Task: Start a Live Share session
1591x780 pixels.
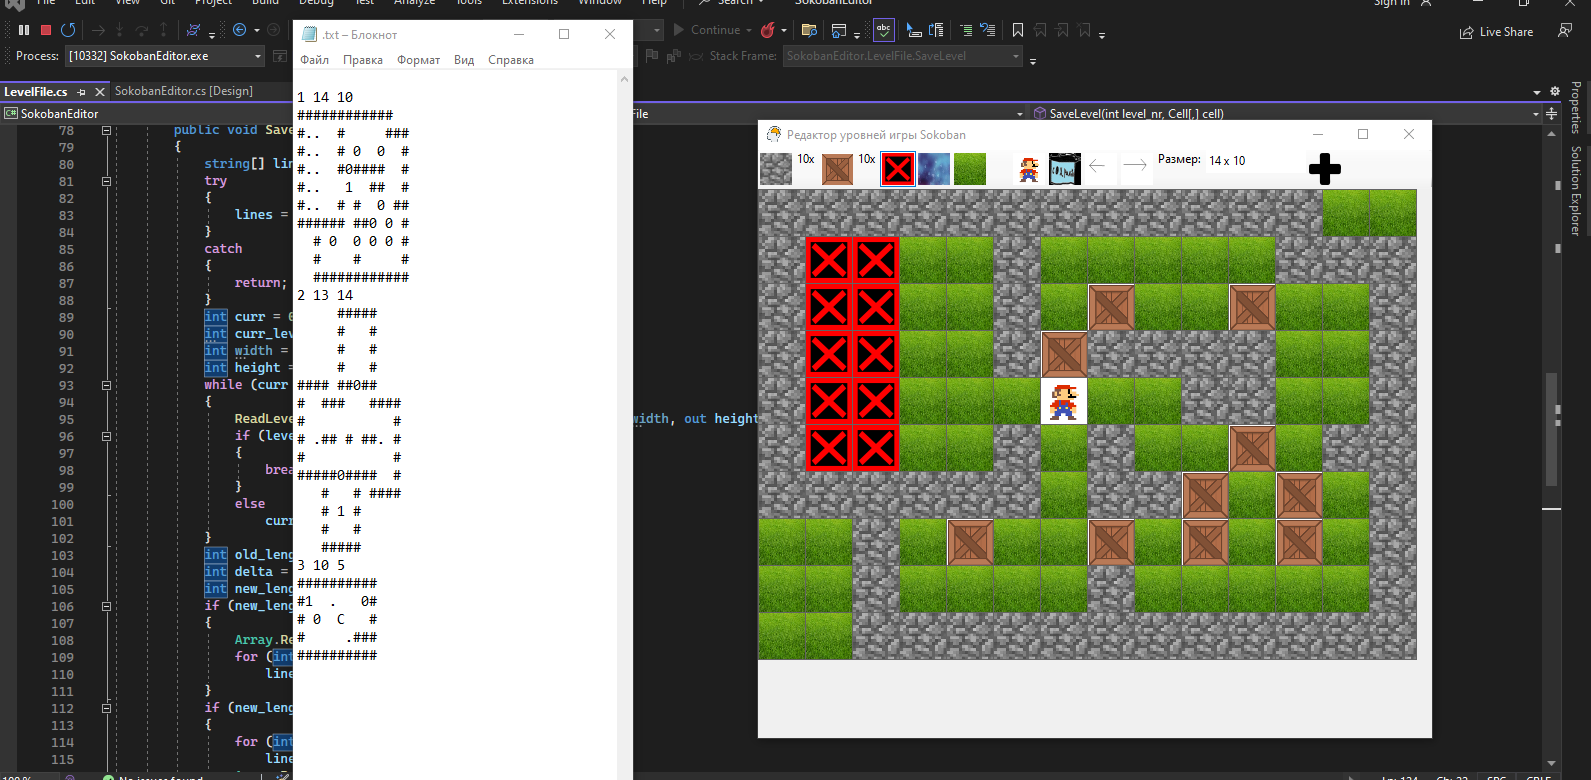Action: 1496,32
